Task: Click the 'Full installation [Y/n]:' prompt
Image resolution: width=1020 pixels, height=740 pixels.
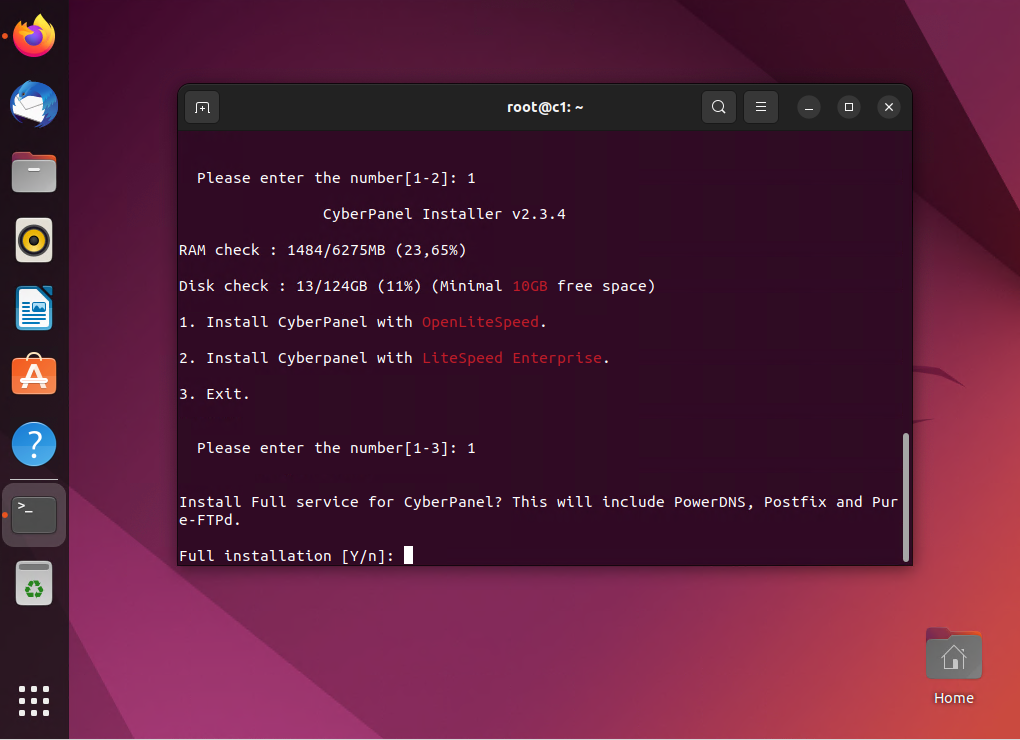Action: click(x=287, y=556)
